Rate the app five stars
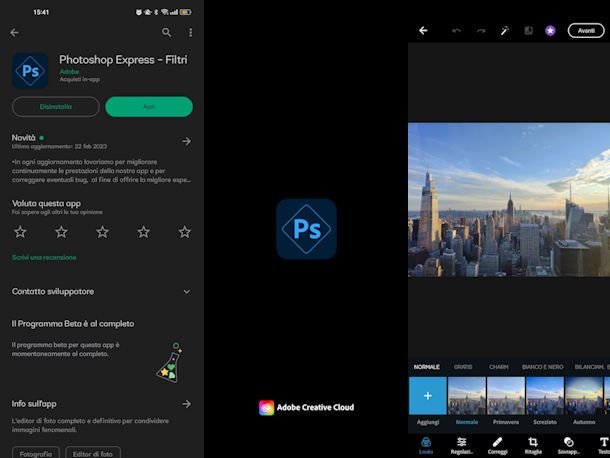 coord(184,232)
